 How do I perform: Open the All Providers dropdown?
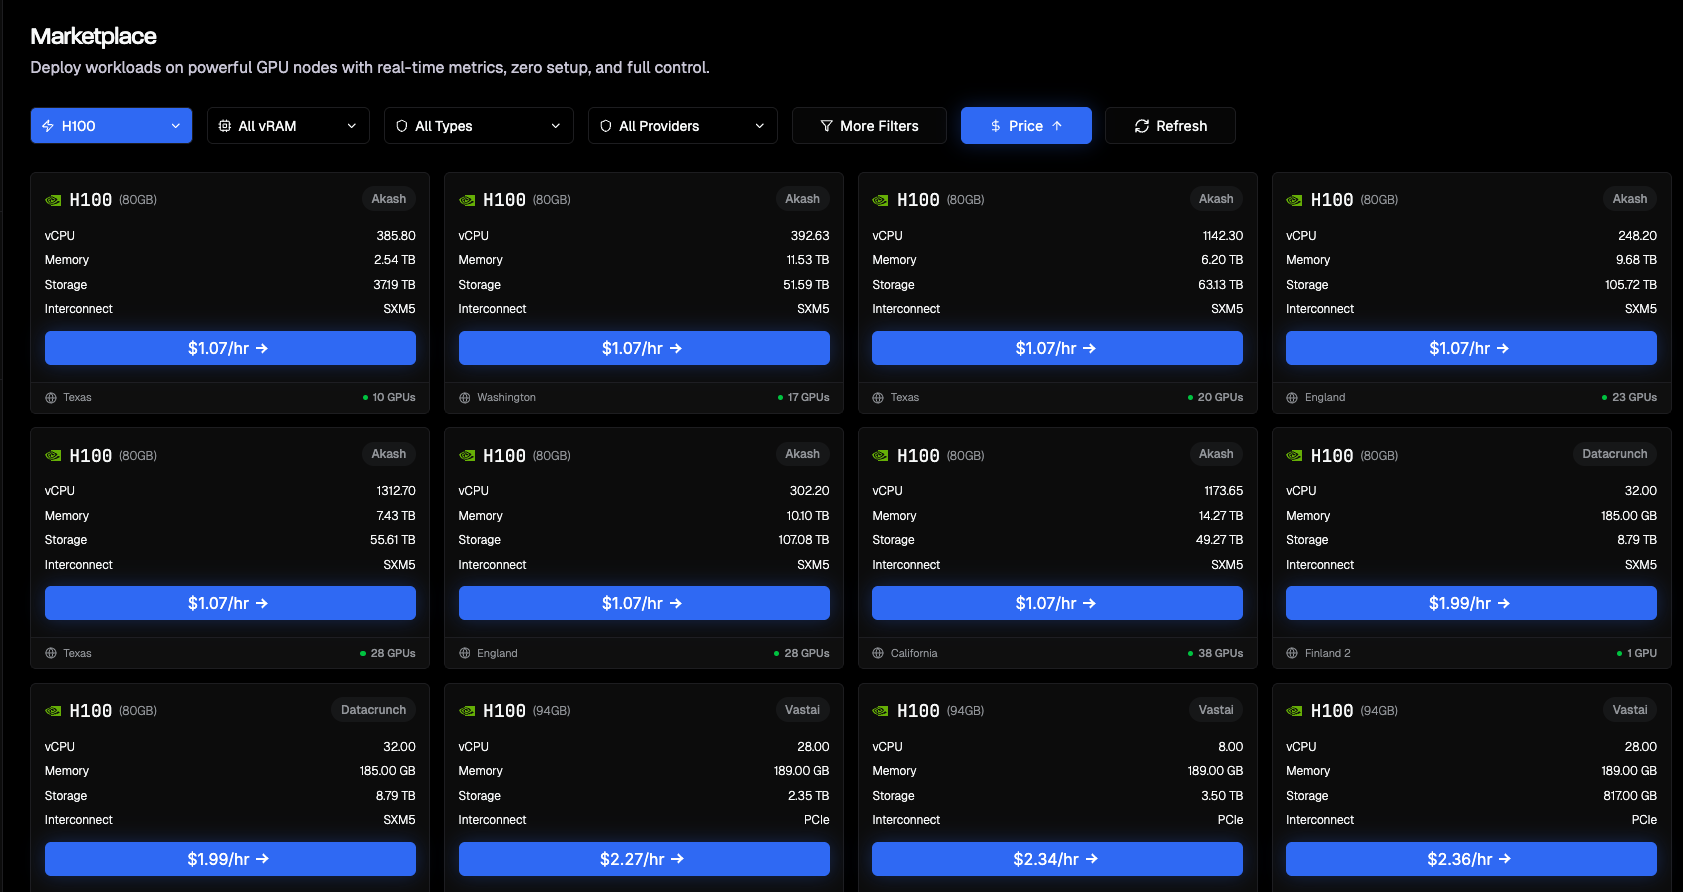pos(682,126)
